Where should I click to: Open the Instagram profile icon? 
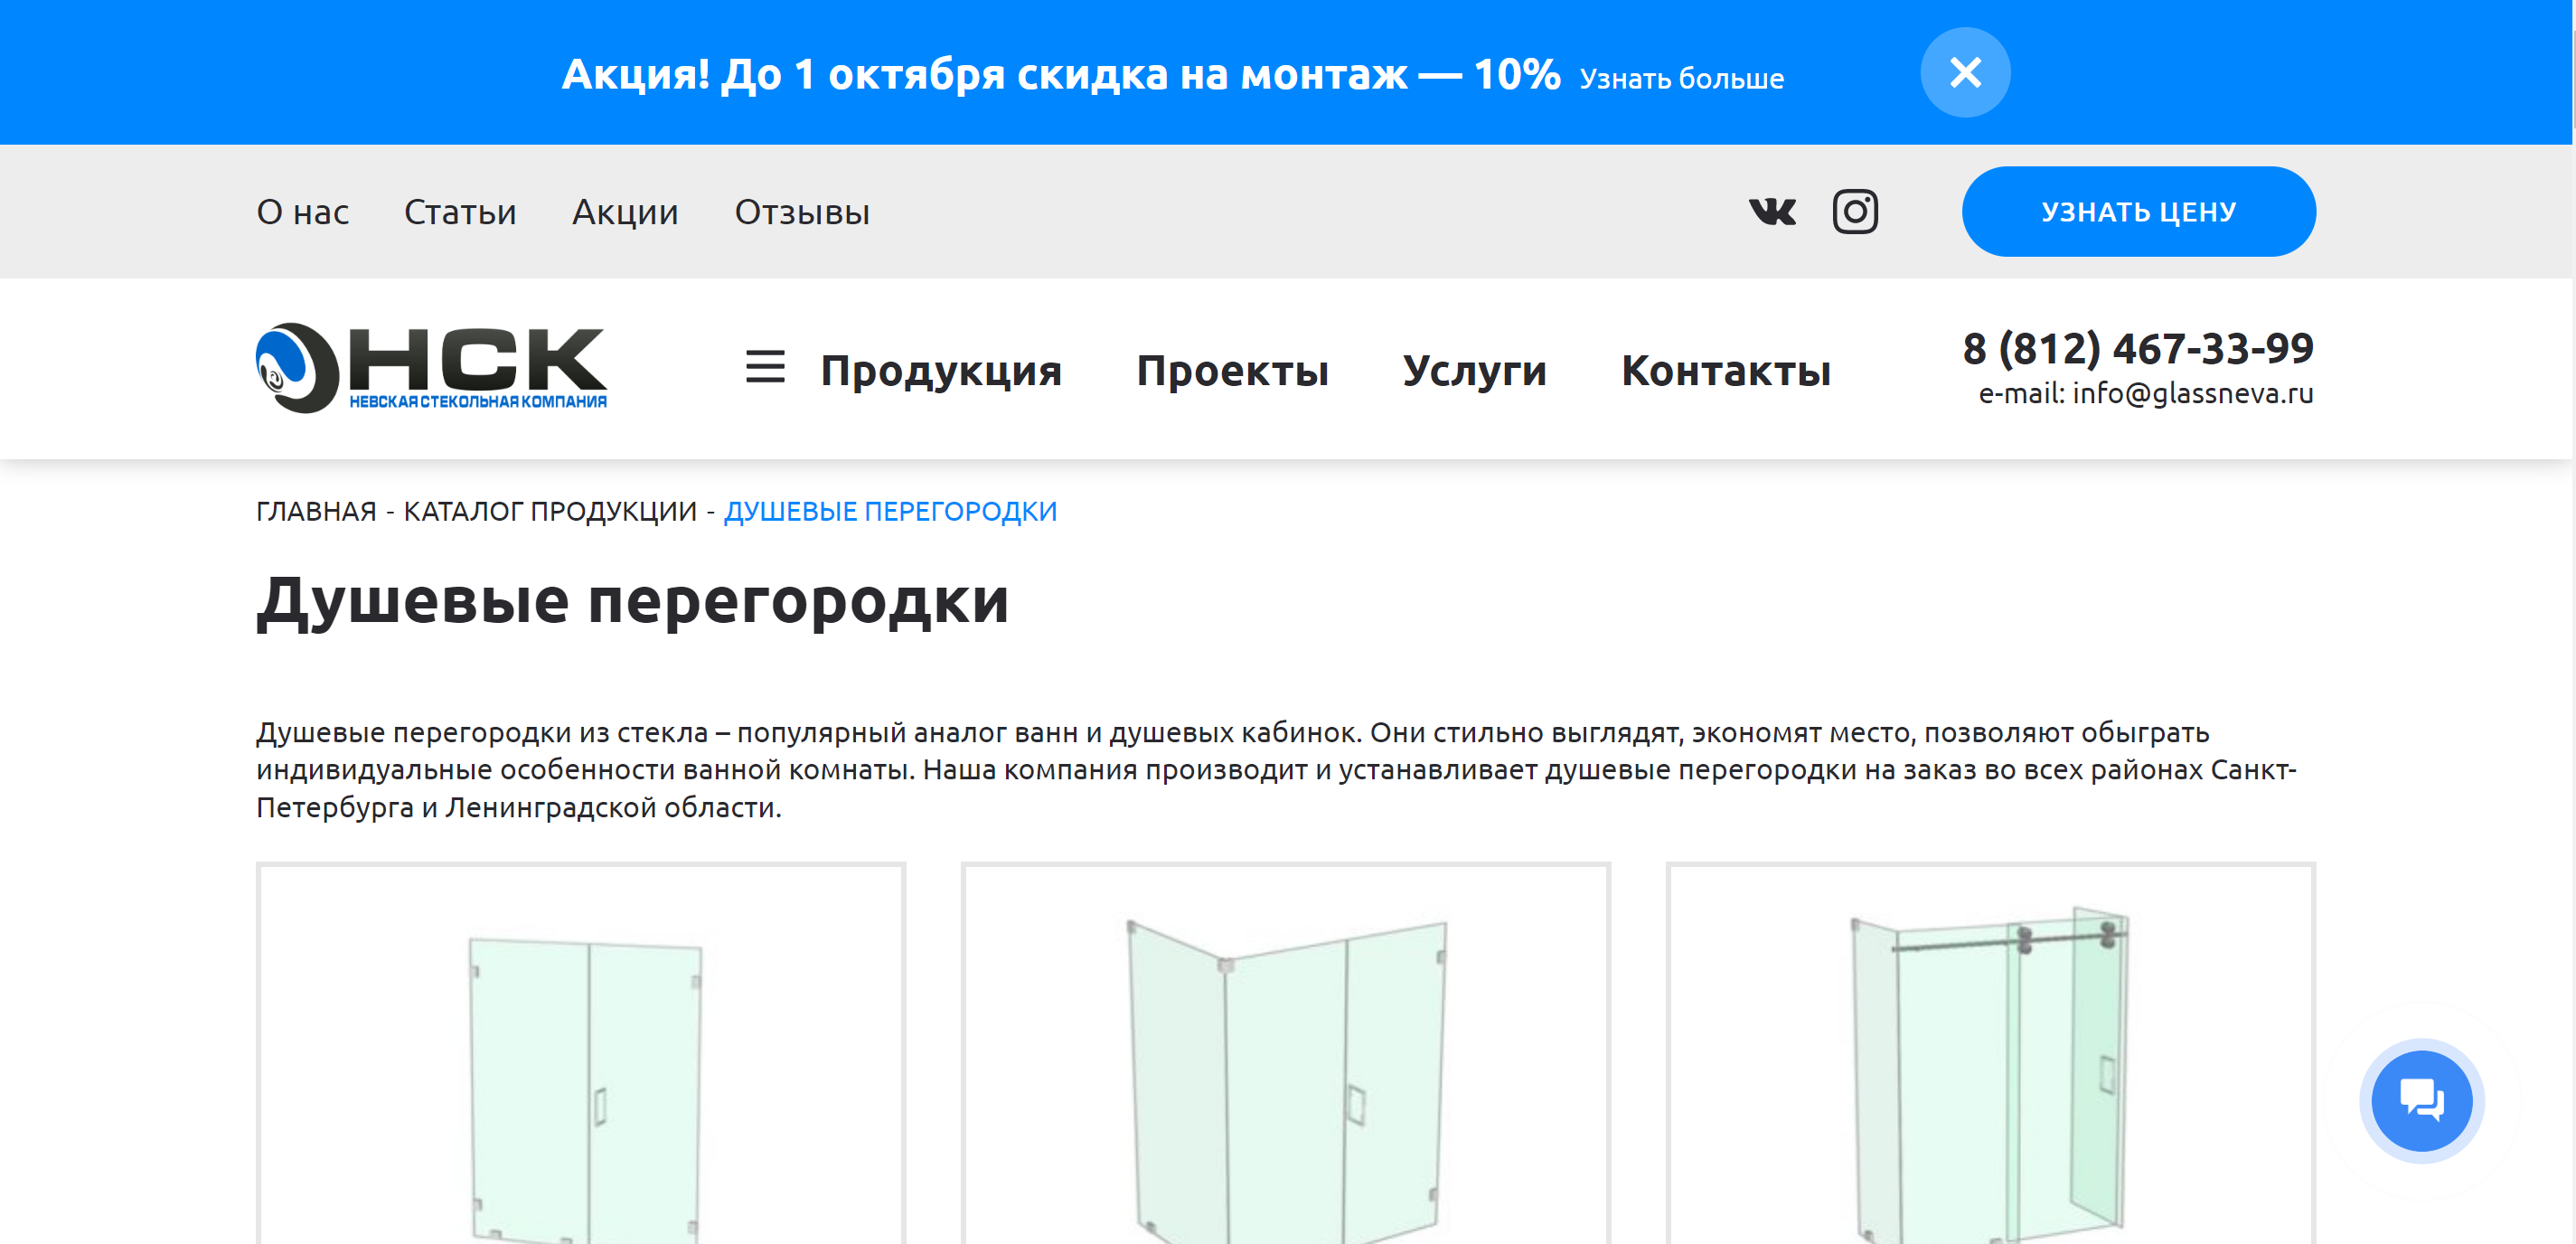point(1855,212)
